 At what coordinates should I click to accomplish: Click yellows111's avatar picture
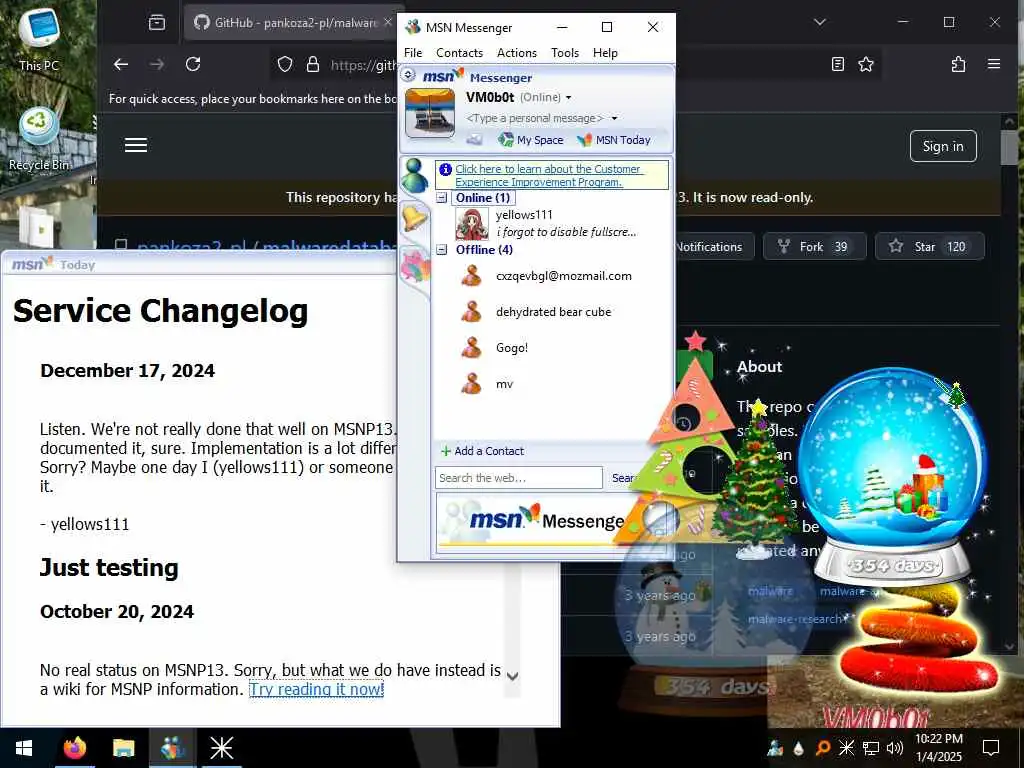[472, 224]
